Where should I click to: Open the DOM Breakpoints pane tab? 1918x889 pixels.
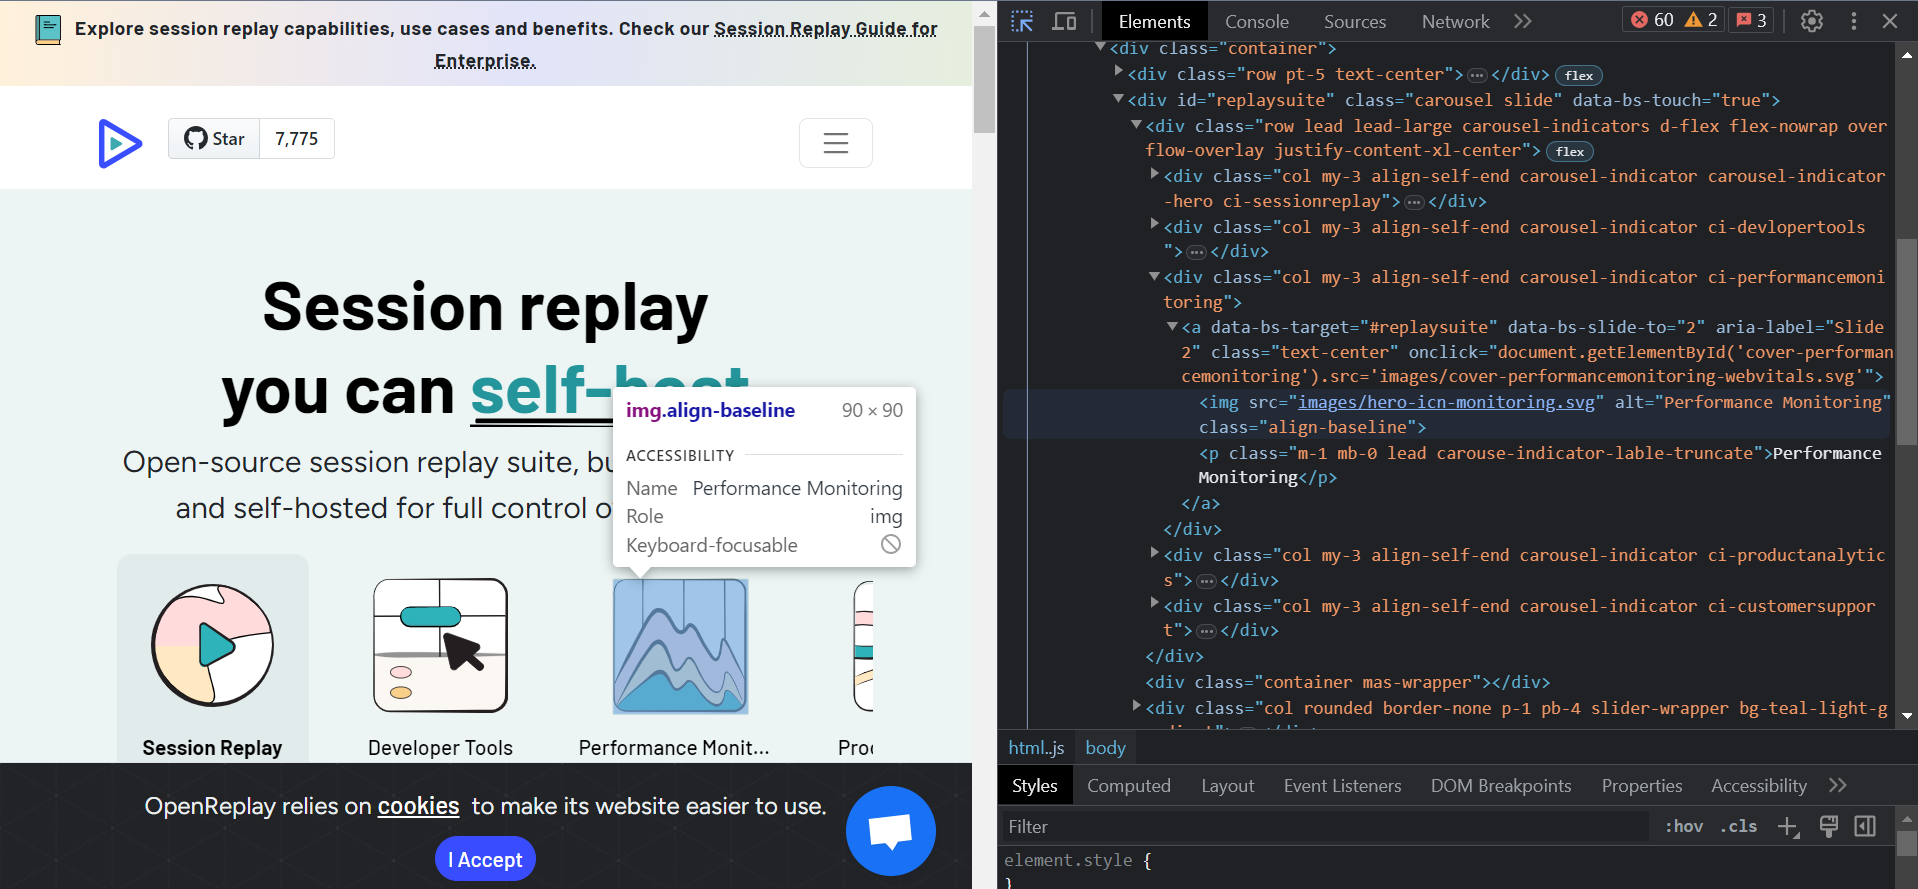pyautogui.click(x=1501, y=786)
